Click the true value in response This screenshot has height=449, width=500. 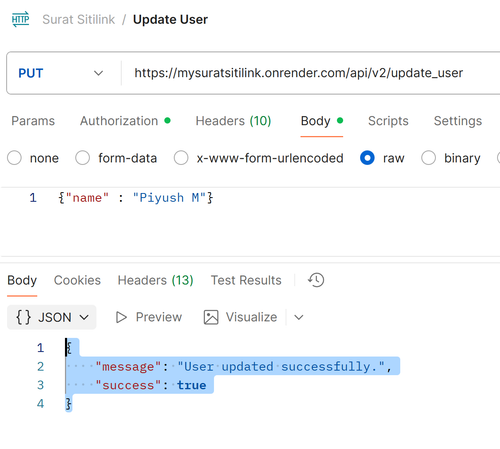pyautogui.click(x=191, y=385)
